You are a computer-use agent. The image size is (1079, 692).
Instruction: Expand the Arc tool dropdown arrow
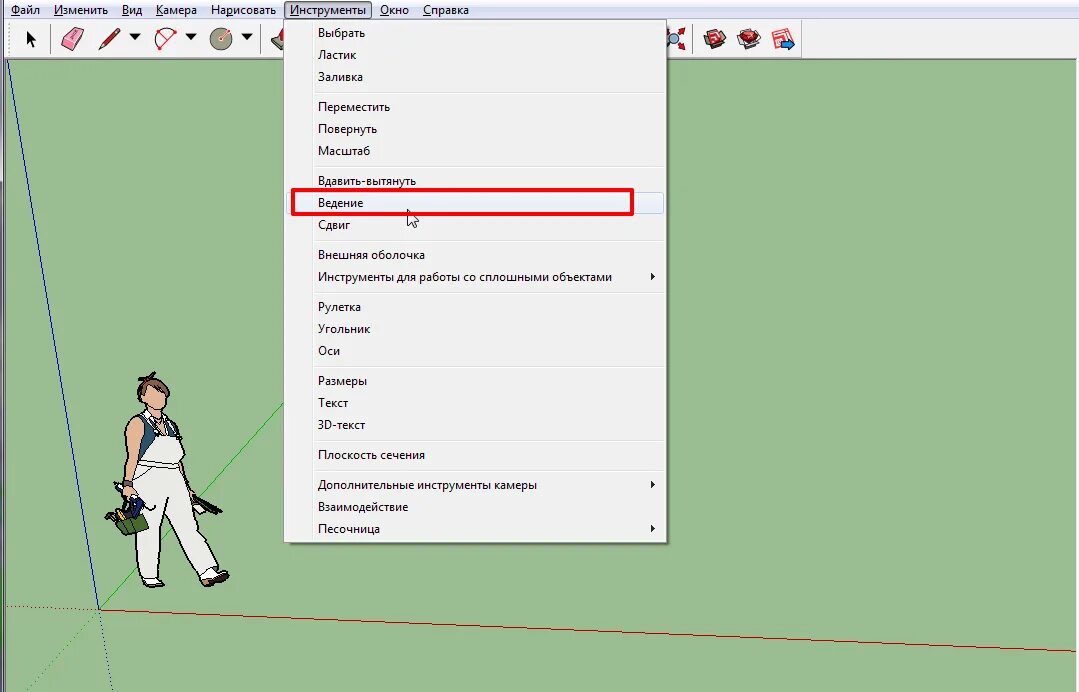pos(191,37)
